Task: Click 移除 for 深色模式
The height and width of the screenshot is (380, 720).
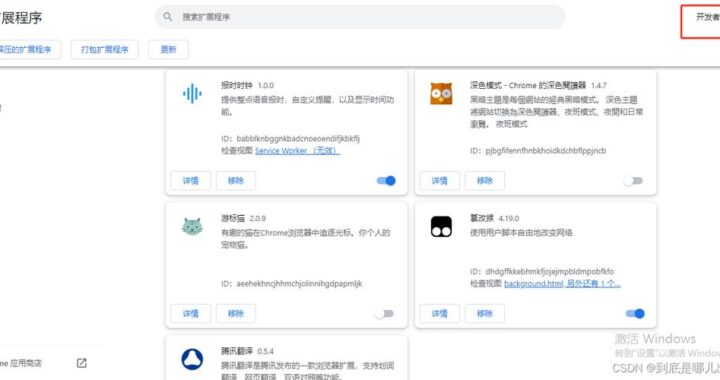Action: click(x=484, y=181)
